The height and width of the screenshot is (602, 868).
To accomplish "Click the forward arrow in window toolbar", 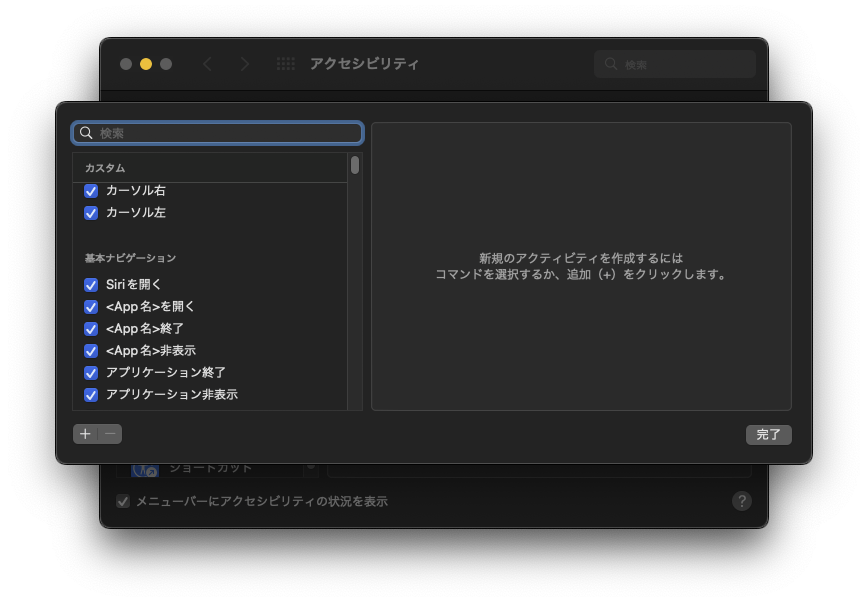I will 245,64.
